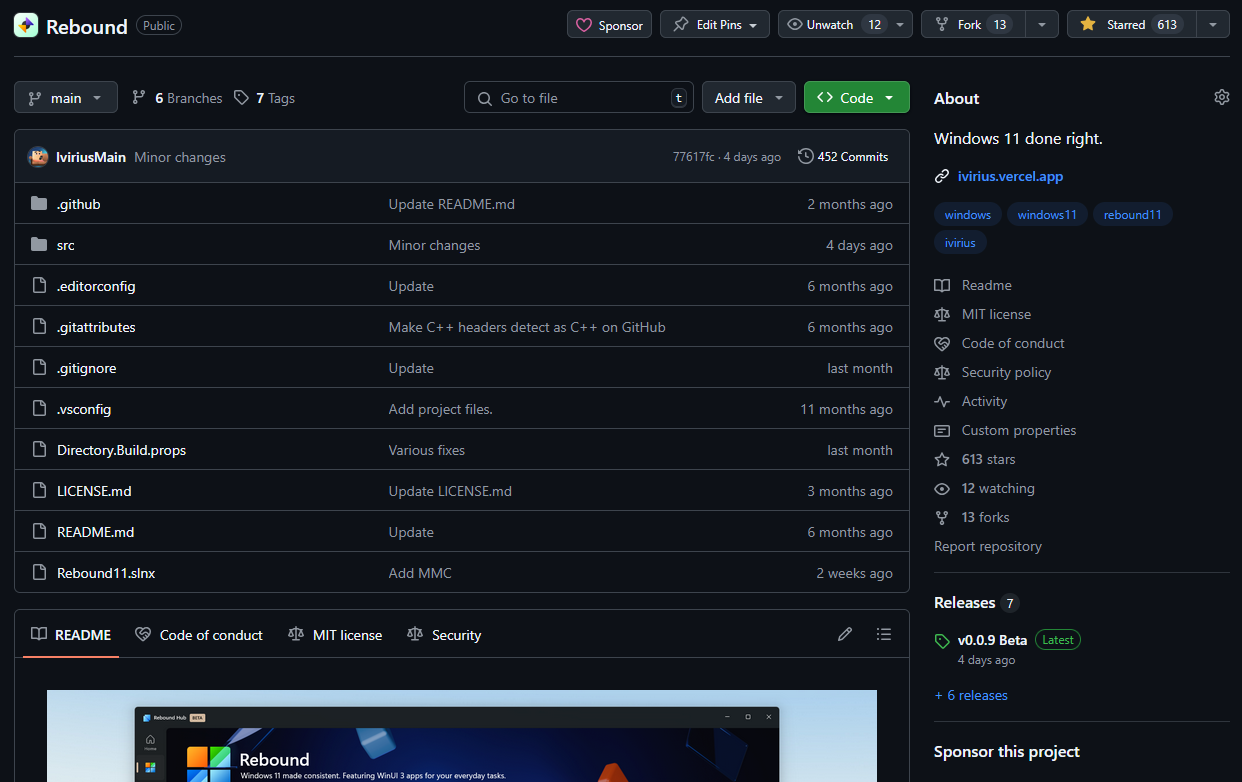Open the 452 Commits history link
Viewport: 1242px width, 782px height.
(x=843, y=157)
